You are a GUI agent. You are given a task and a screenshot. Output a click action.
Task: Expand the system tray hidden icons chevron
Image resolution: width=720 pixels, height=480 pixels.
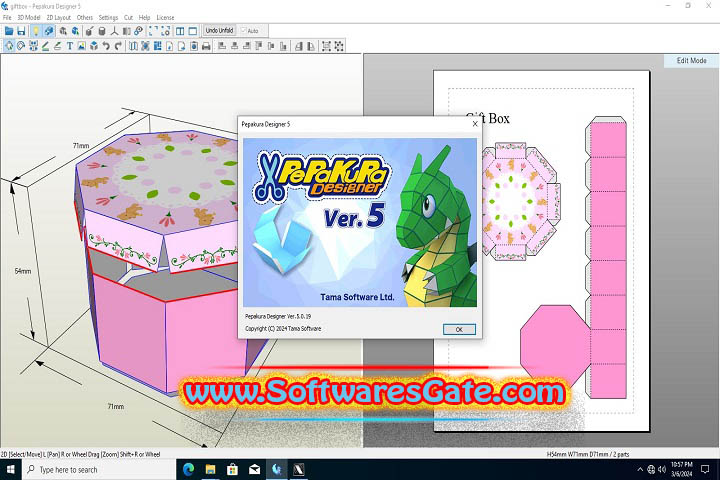640,469
